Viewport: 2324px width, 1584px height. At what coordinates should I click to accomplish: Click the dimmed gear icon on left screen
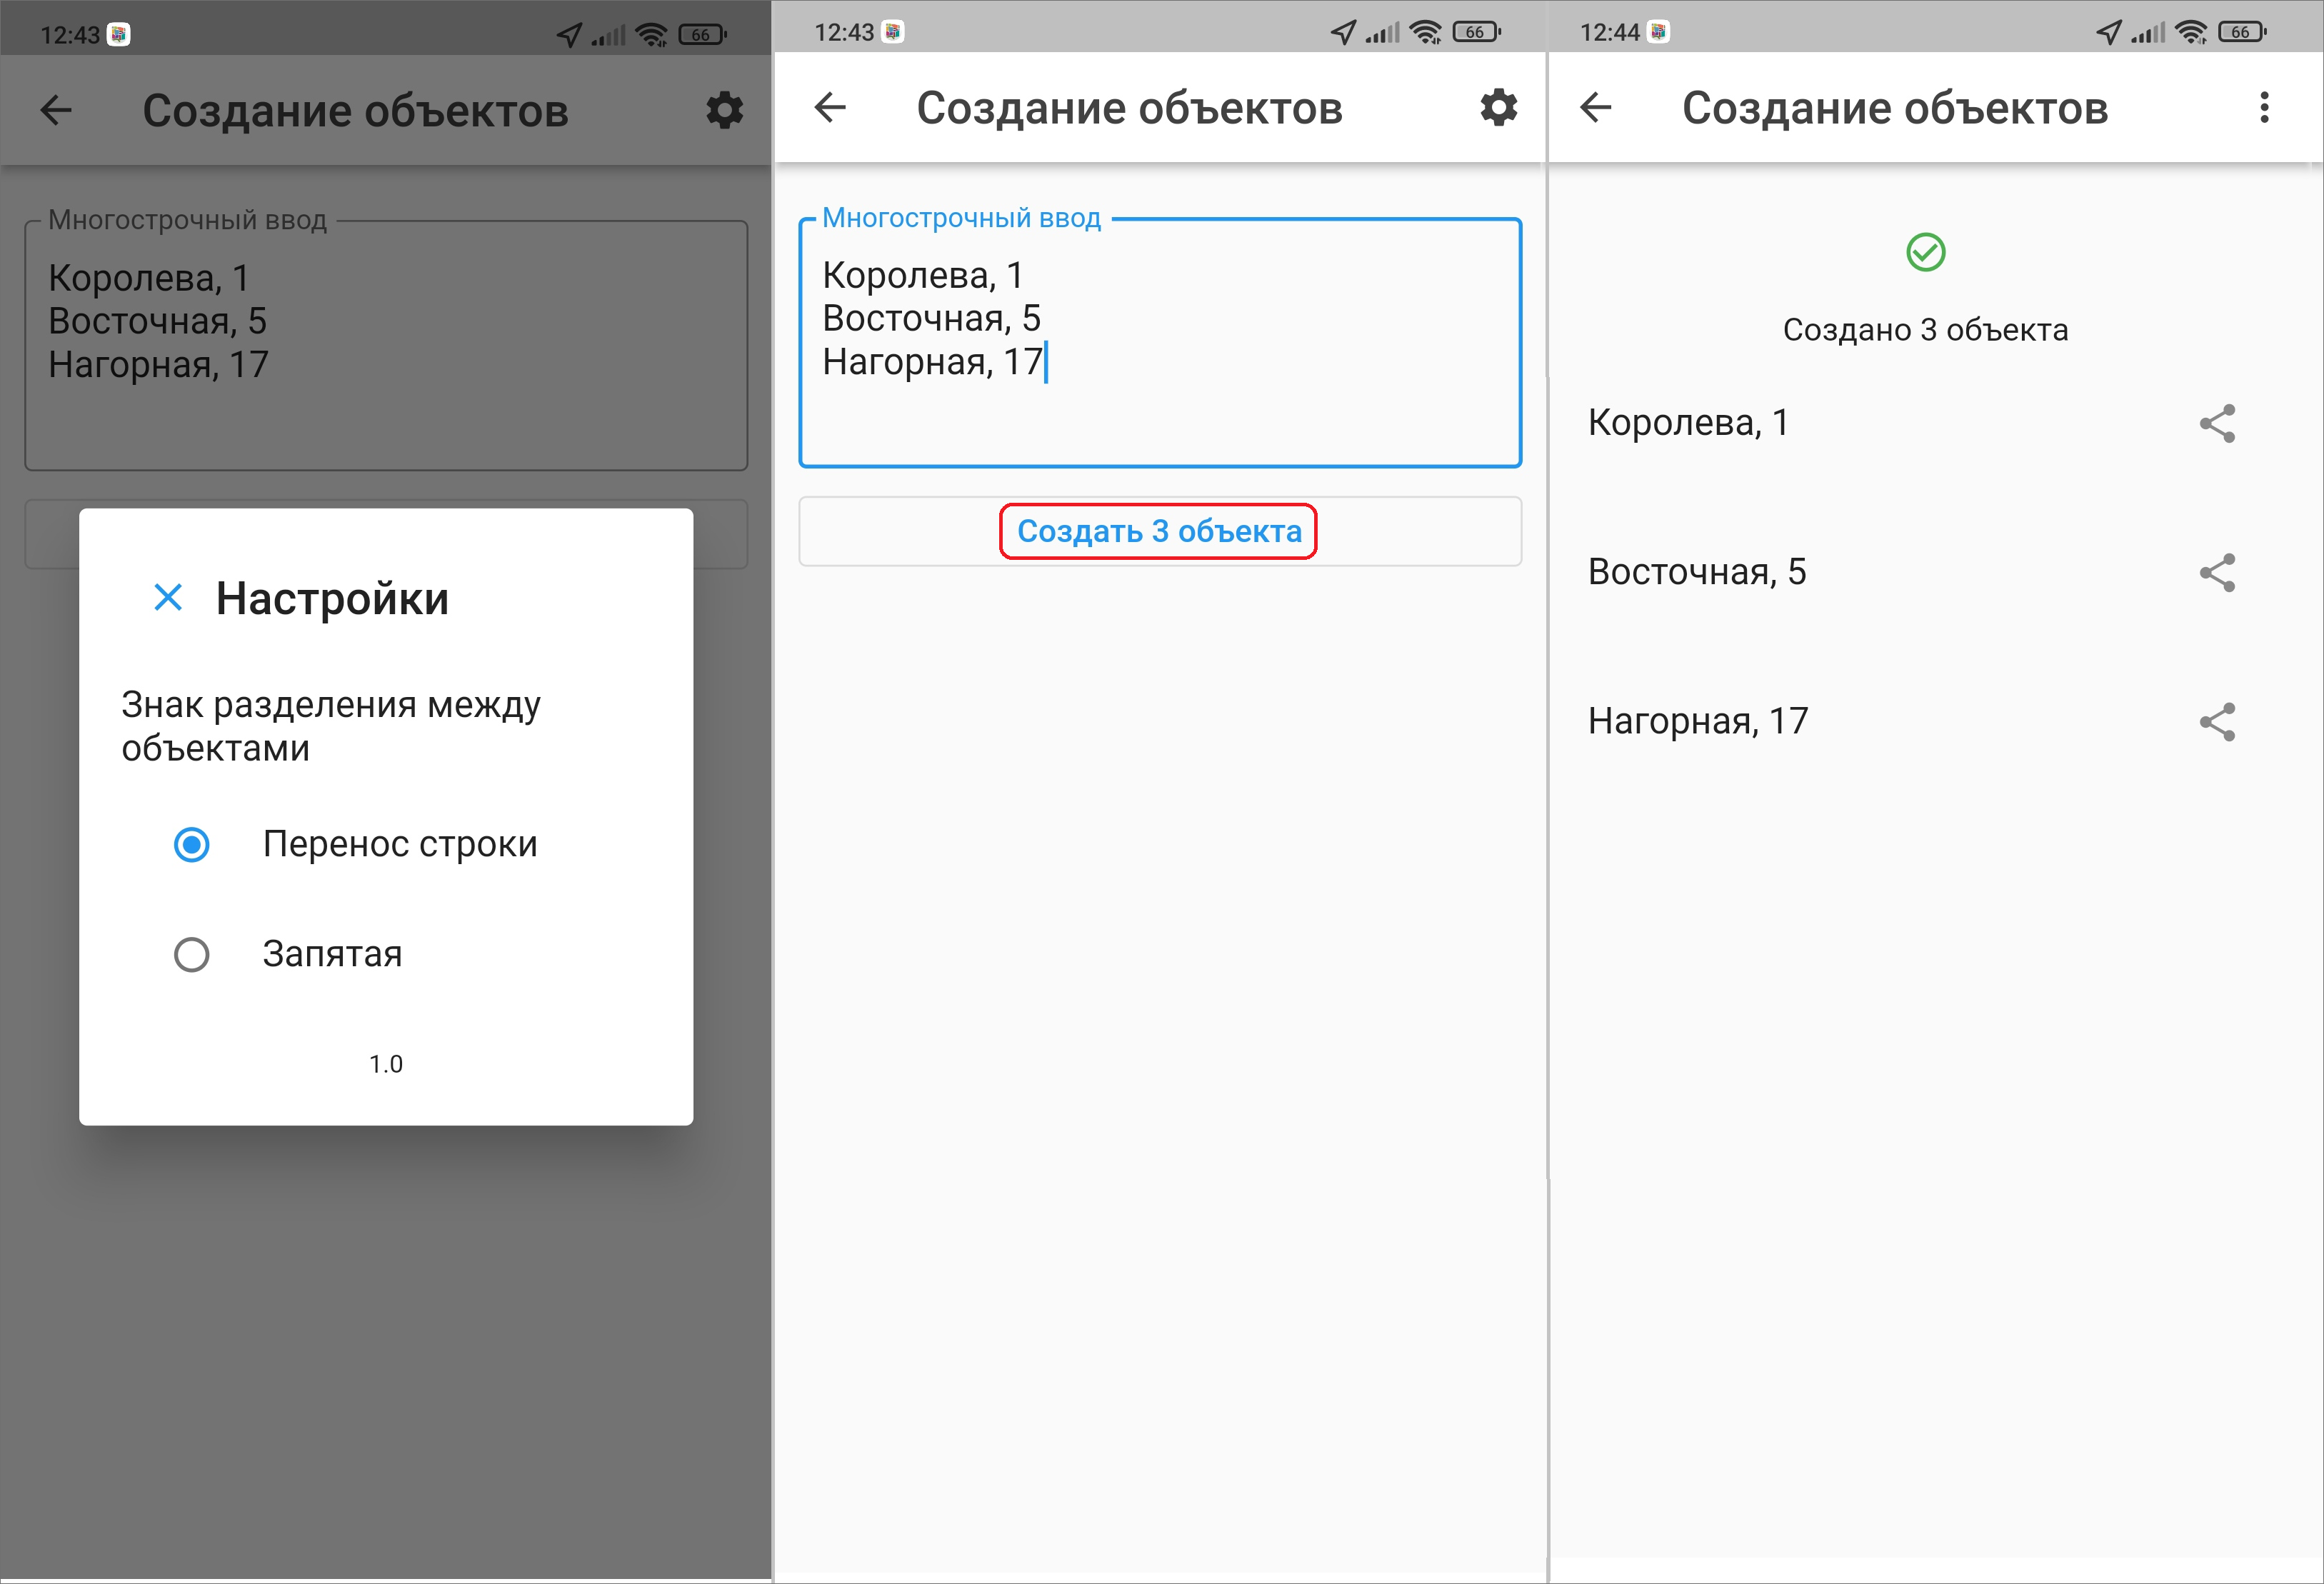tap(724, 110)
